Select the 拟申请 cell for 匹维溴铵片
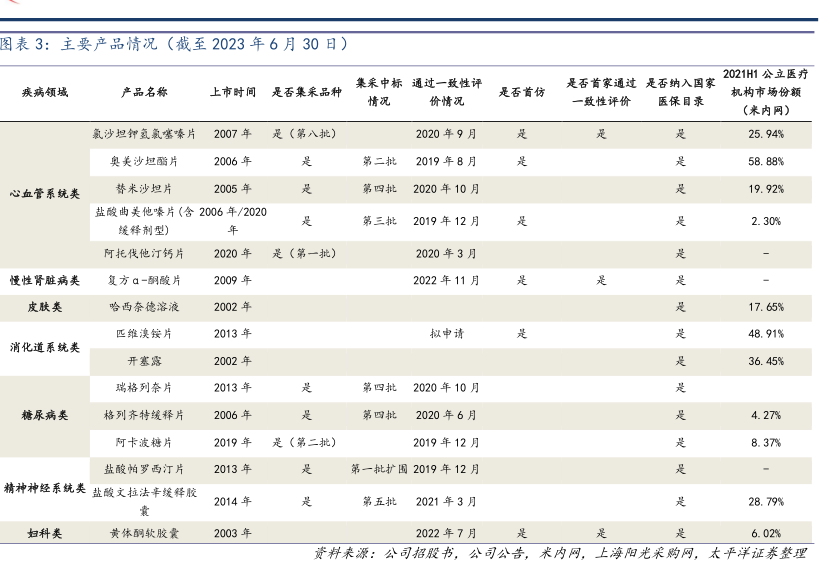This screenshot has height=570, width=828. point(445,334)
